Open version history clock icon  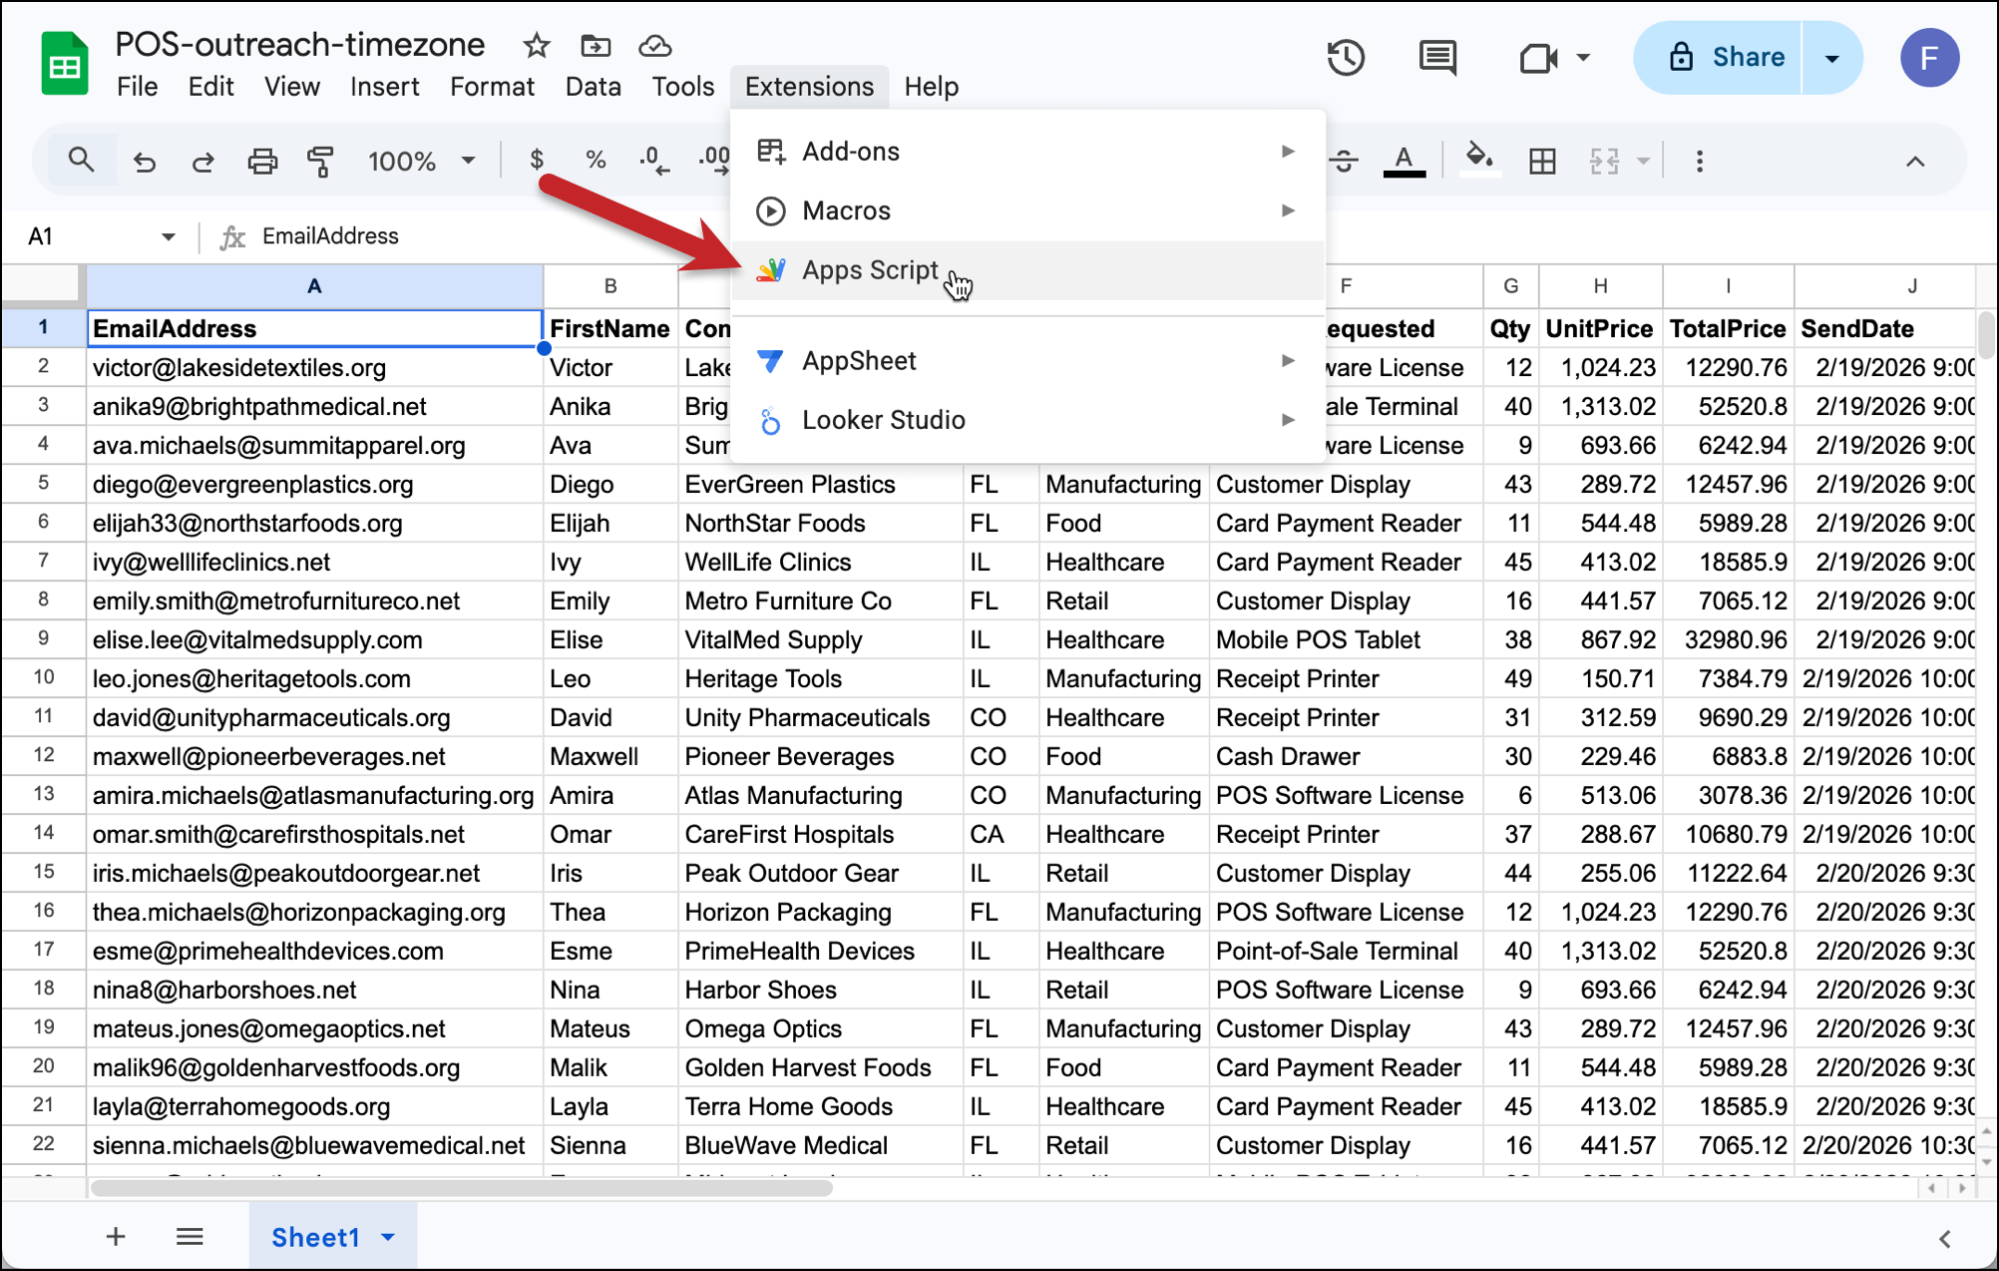1345,57
